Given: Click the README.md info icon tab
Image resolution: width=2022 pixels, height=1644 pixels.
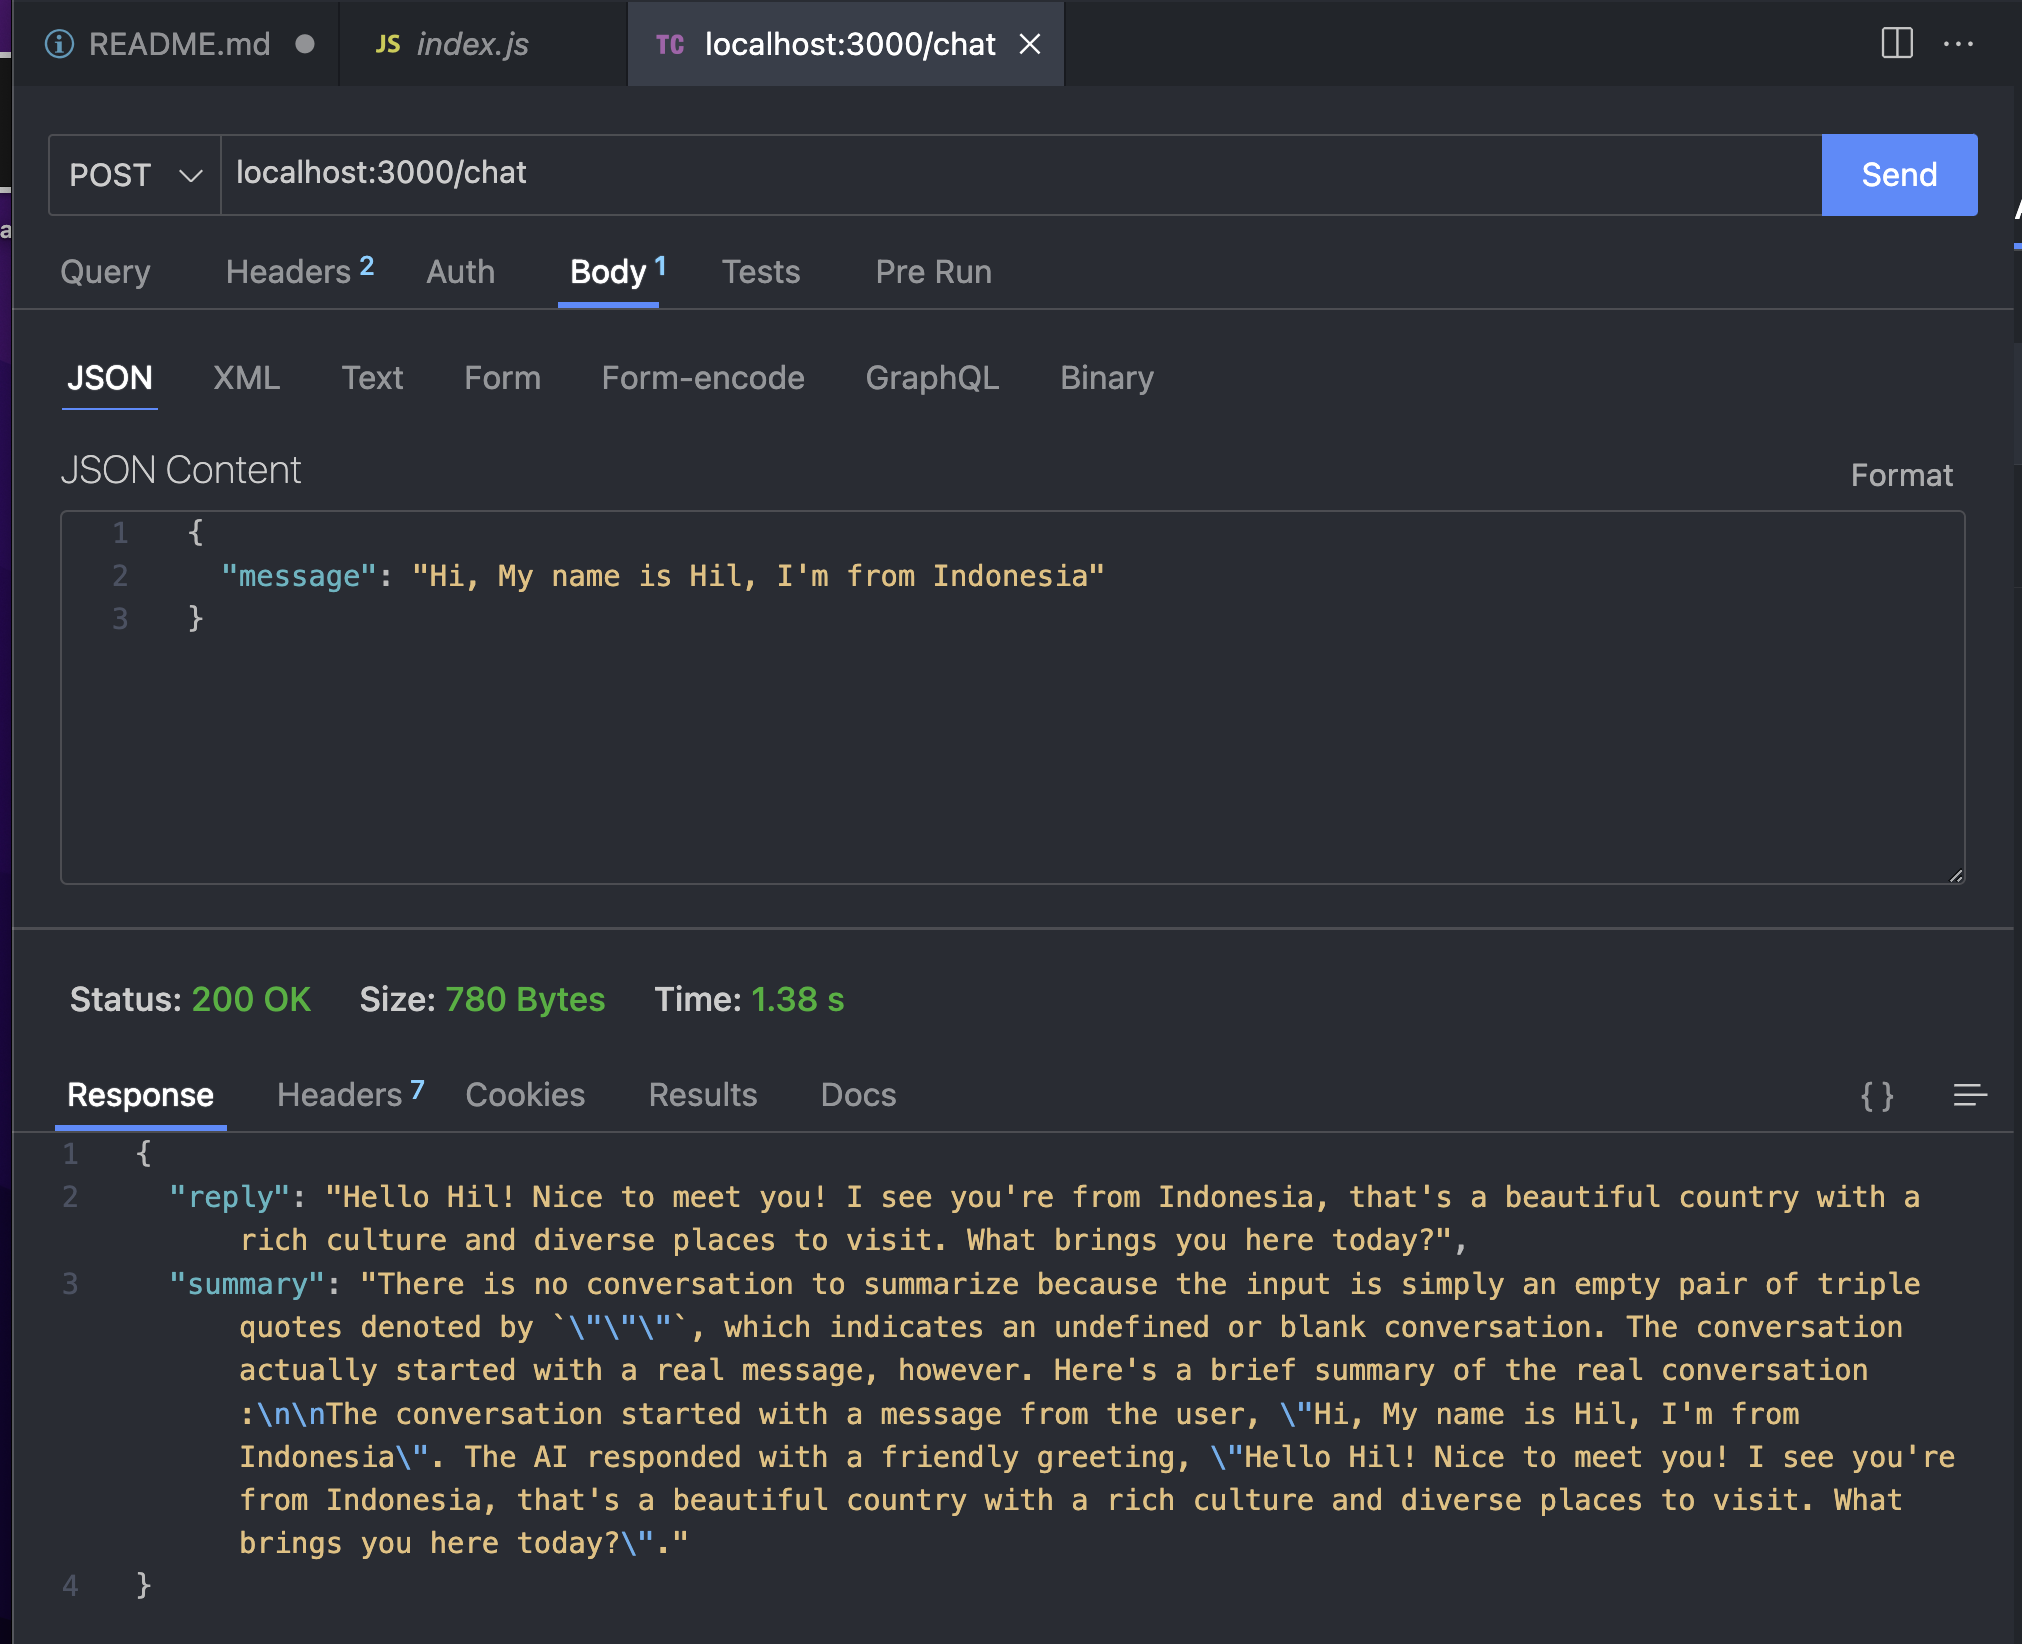Looking at the screenshot, I should point(60,44).
